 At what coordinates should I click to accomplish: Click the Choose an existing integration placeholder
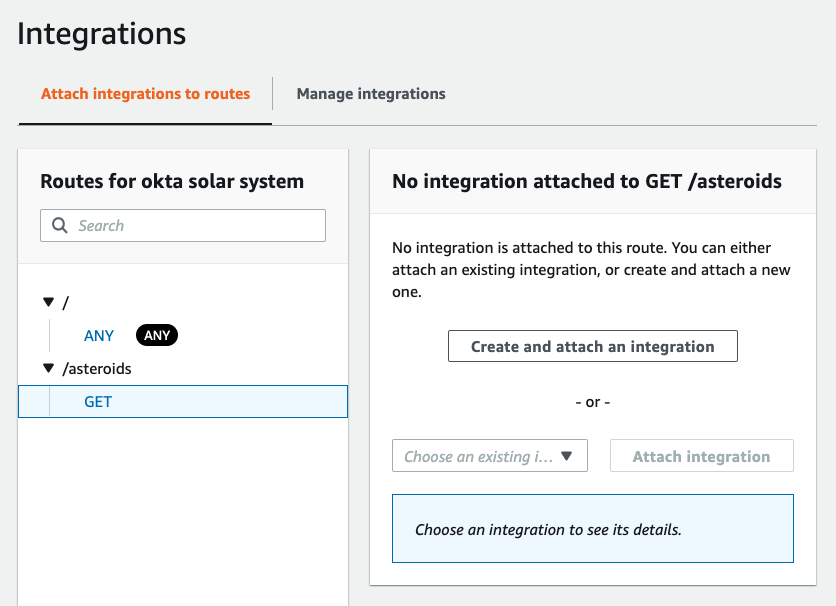[x=479, y=456]
